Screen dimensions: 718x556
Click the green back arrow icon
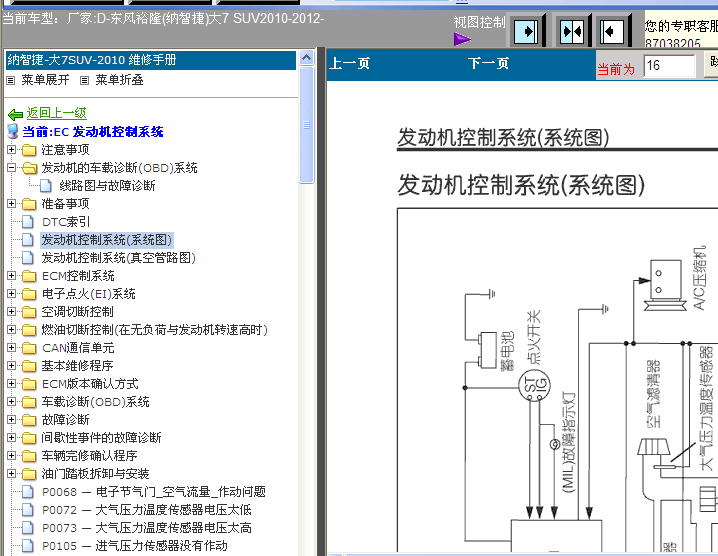pyautogui.click(x=16, y=114)
